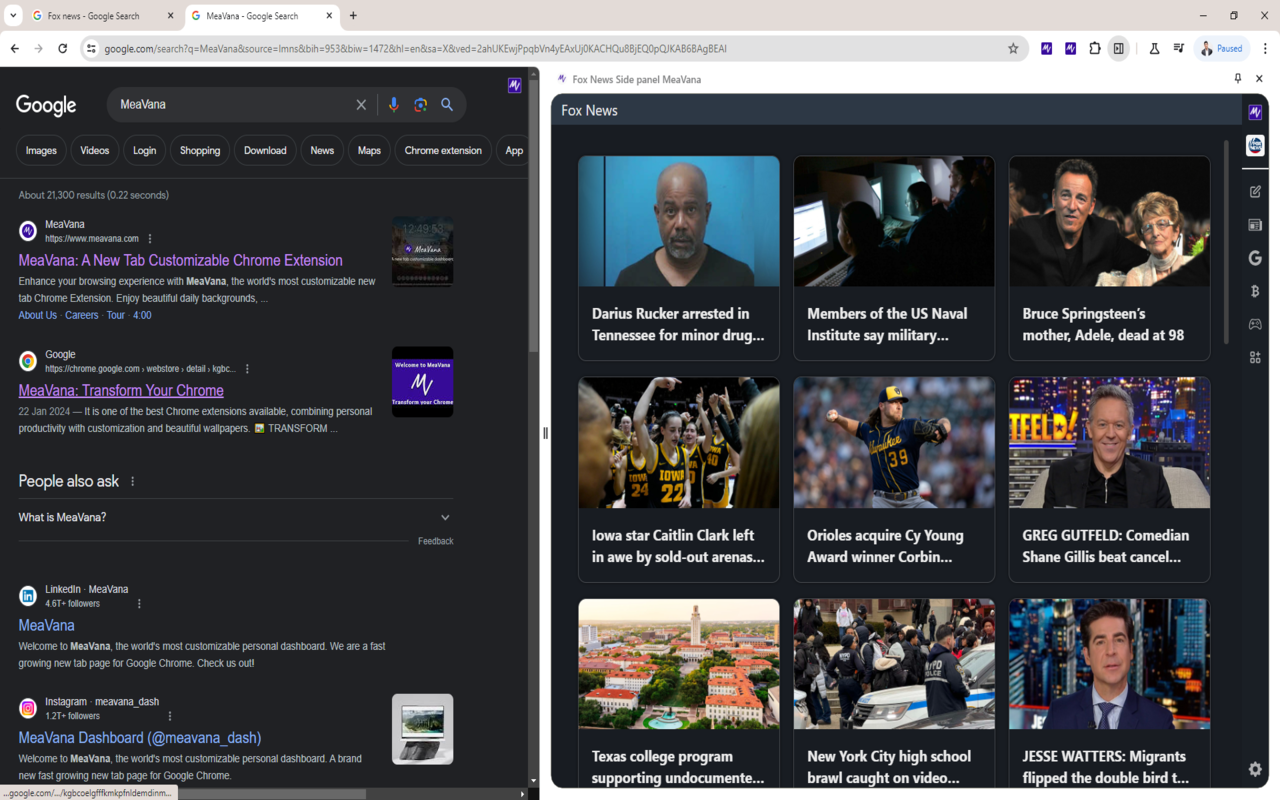The image size is (1280, 800).
Task: Open the LinkedIn 'MeaVana' result link
Action: click(46, 625)
